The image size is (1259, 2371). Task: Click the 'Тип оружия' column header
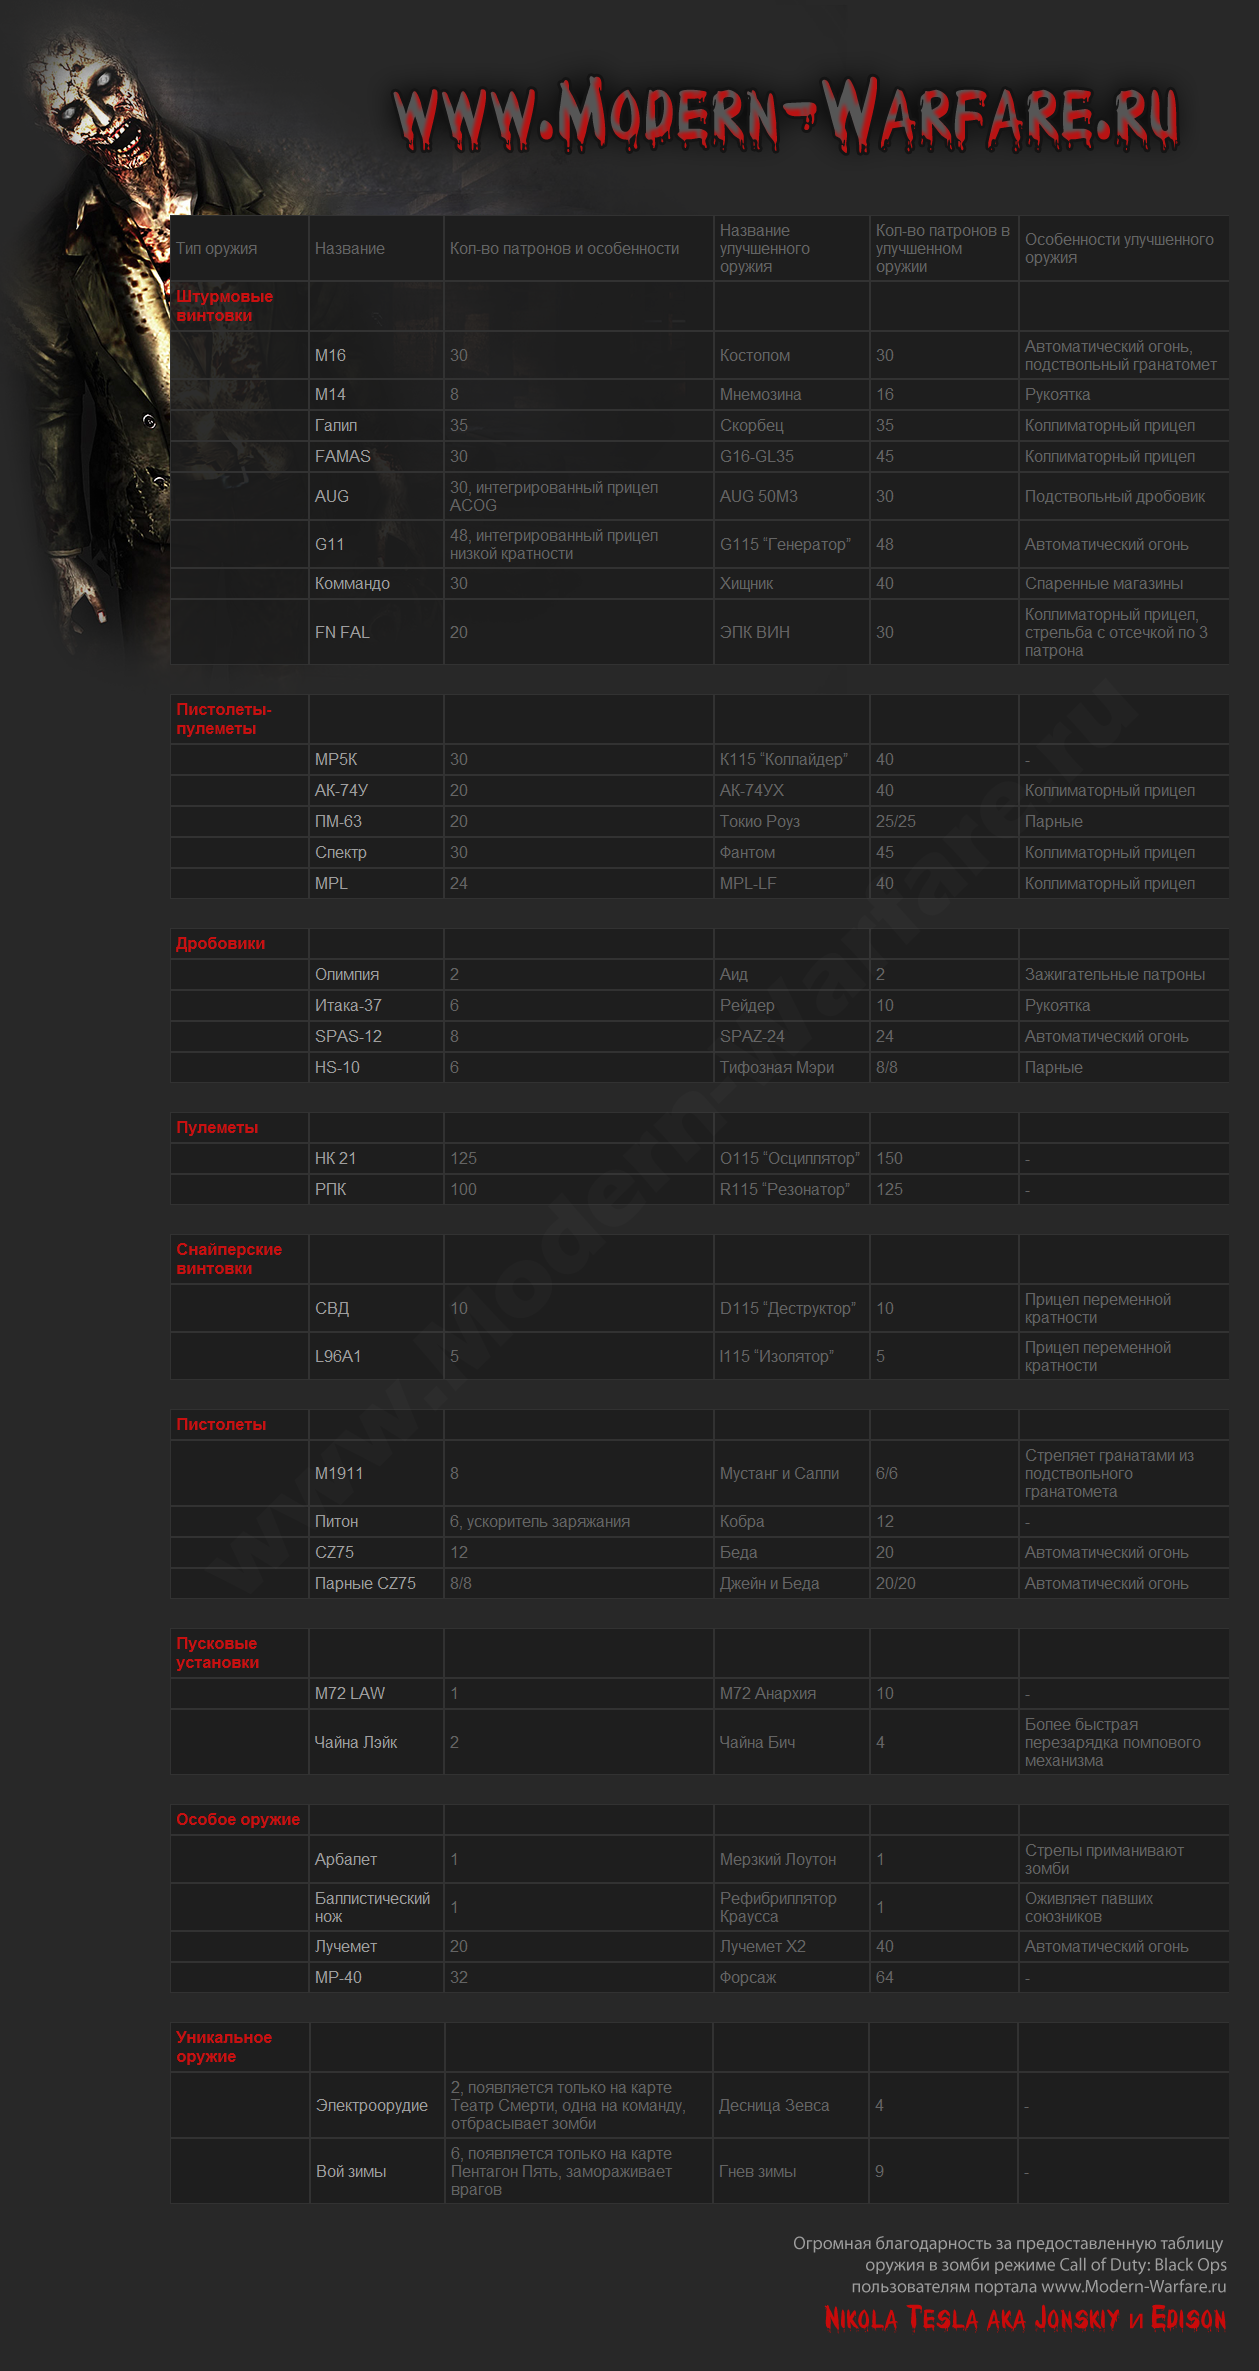pyautogui.click(x=217, y=249)
